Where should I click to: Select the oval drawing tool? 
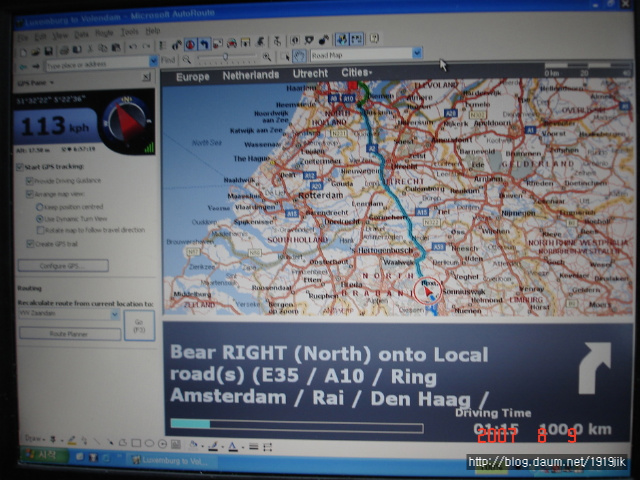coord(149,444)
